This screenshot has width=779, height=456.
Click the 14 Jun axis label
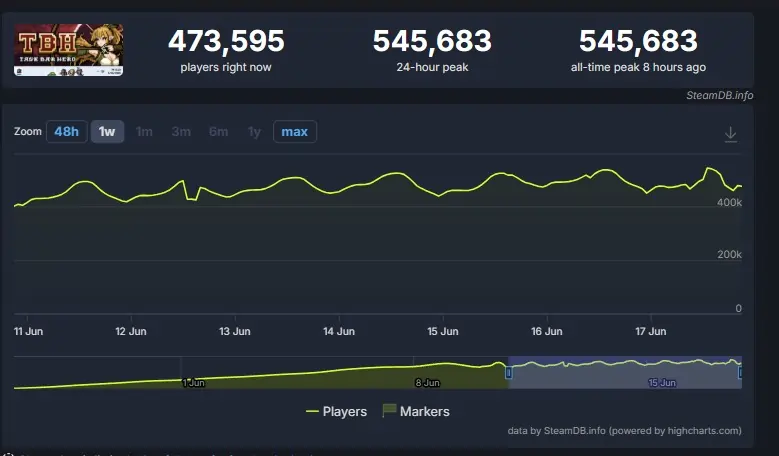[x=339, y=331]
